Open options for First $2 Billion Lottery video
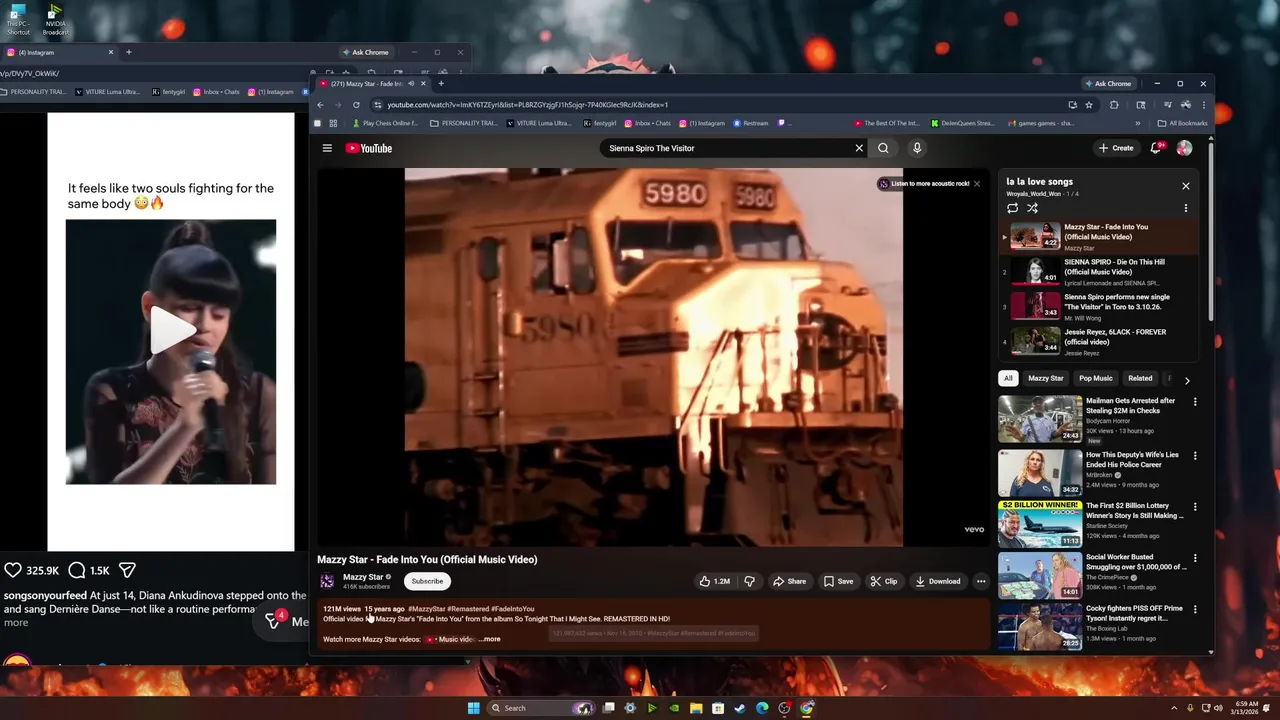Screen dimensions: 1280x720 pos(1195,507)
